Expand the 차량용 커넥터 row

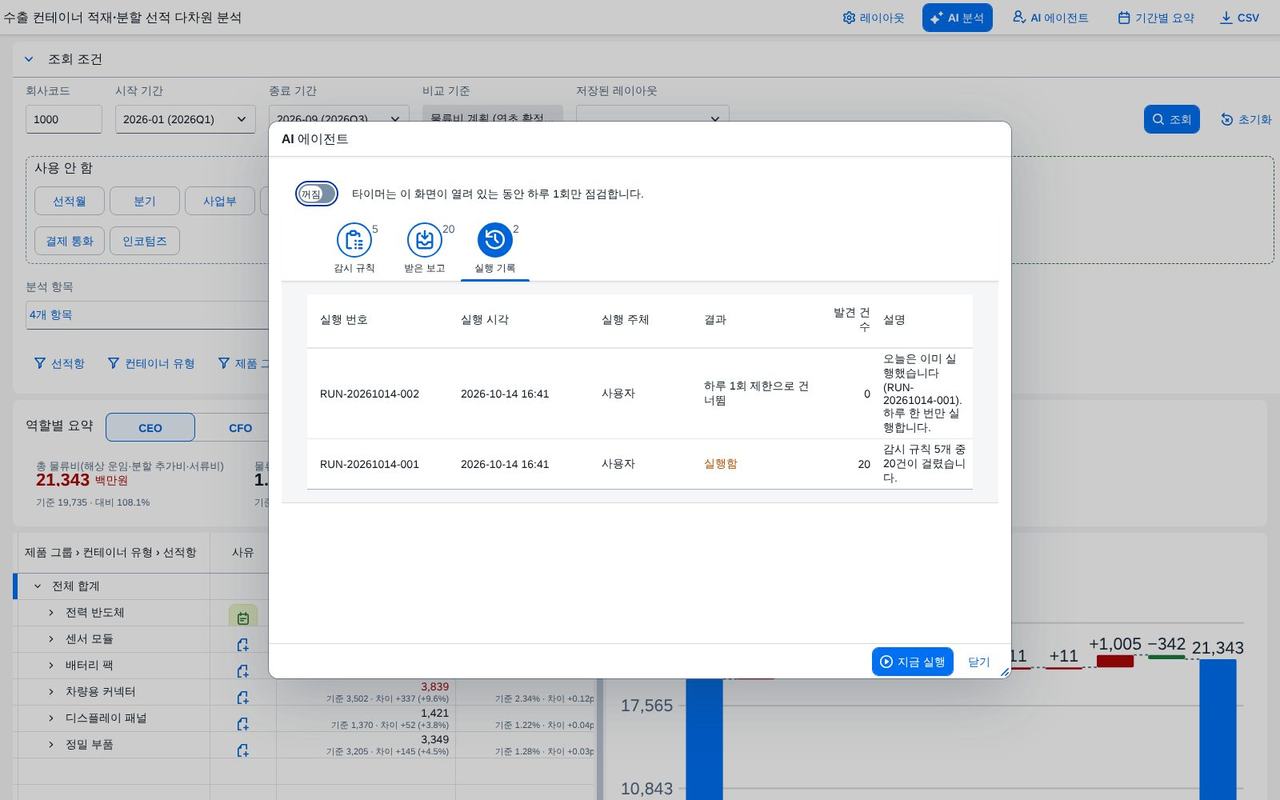[x=52, y=691]
